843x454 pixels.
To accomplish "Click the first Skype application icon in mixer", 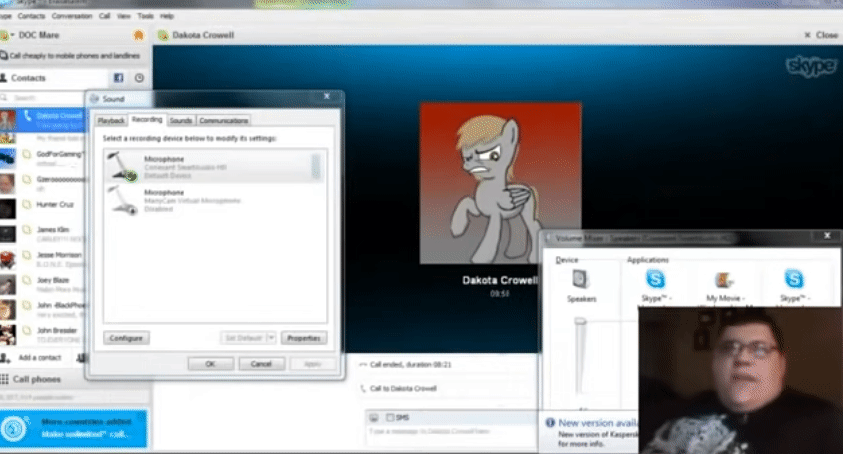I will 655,280.
